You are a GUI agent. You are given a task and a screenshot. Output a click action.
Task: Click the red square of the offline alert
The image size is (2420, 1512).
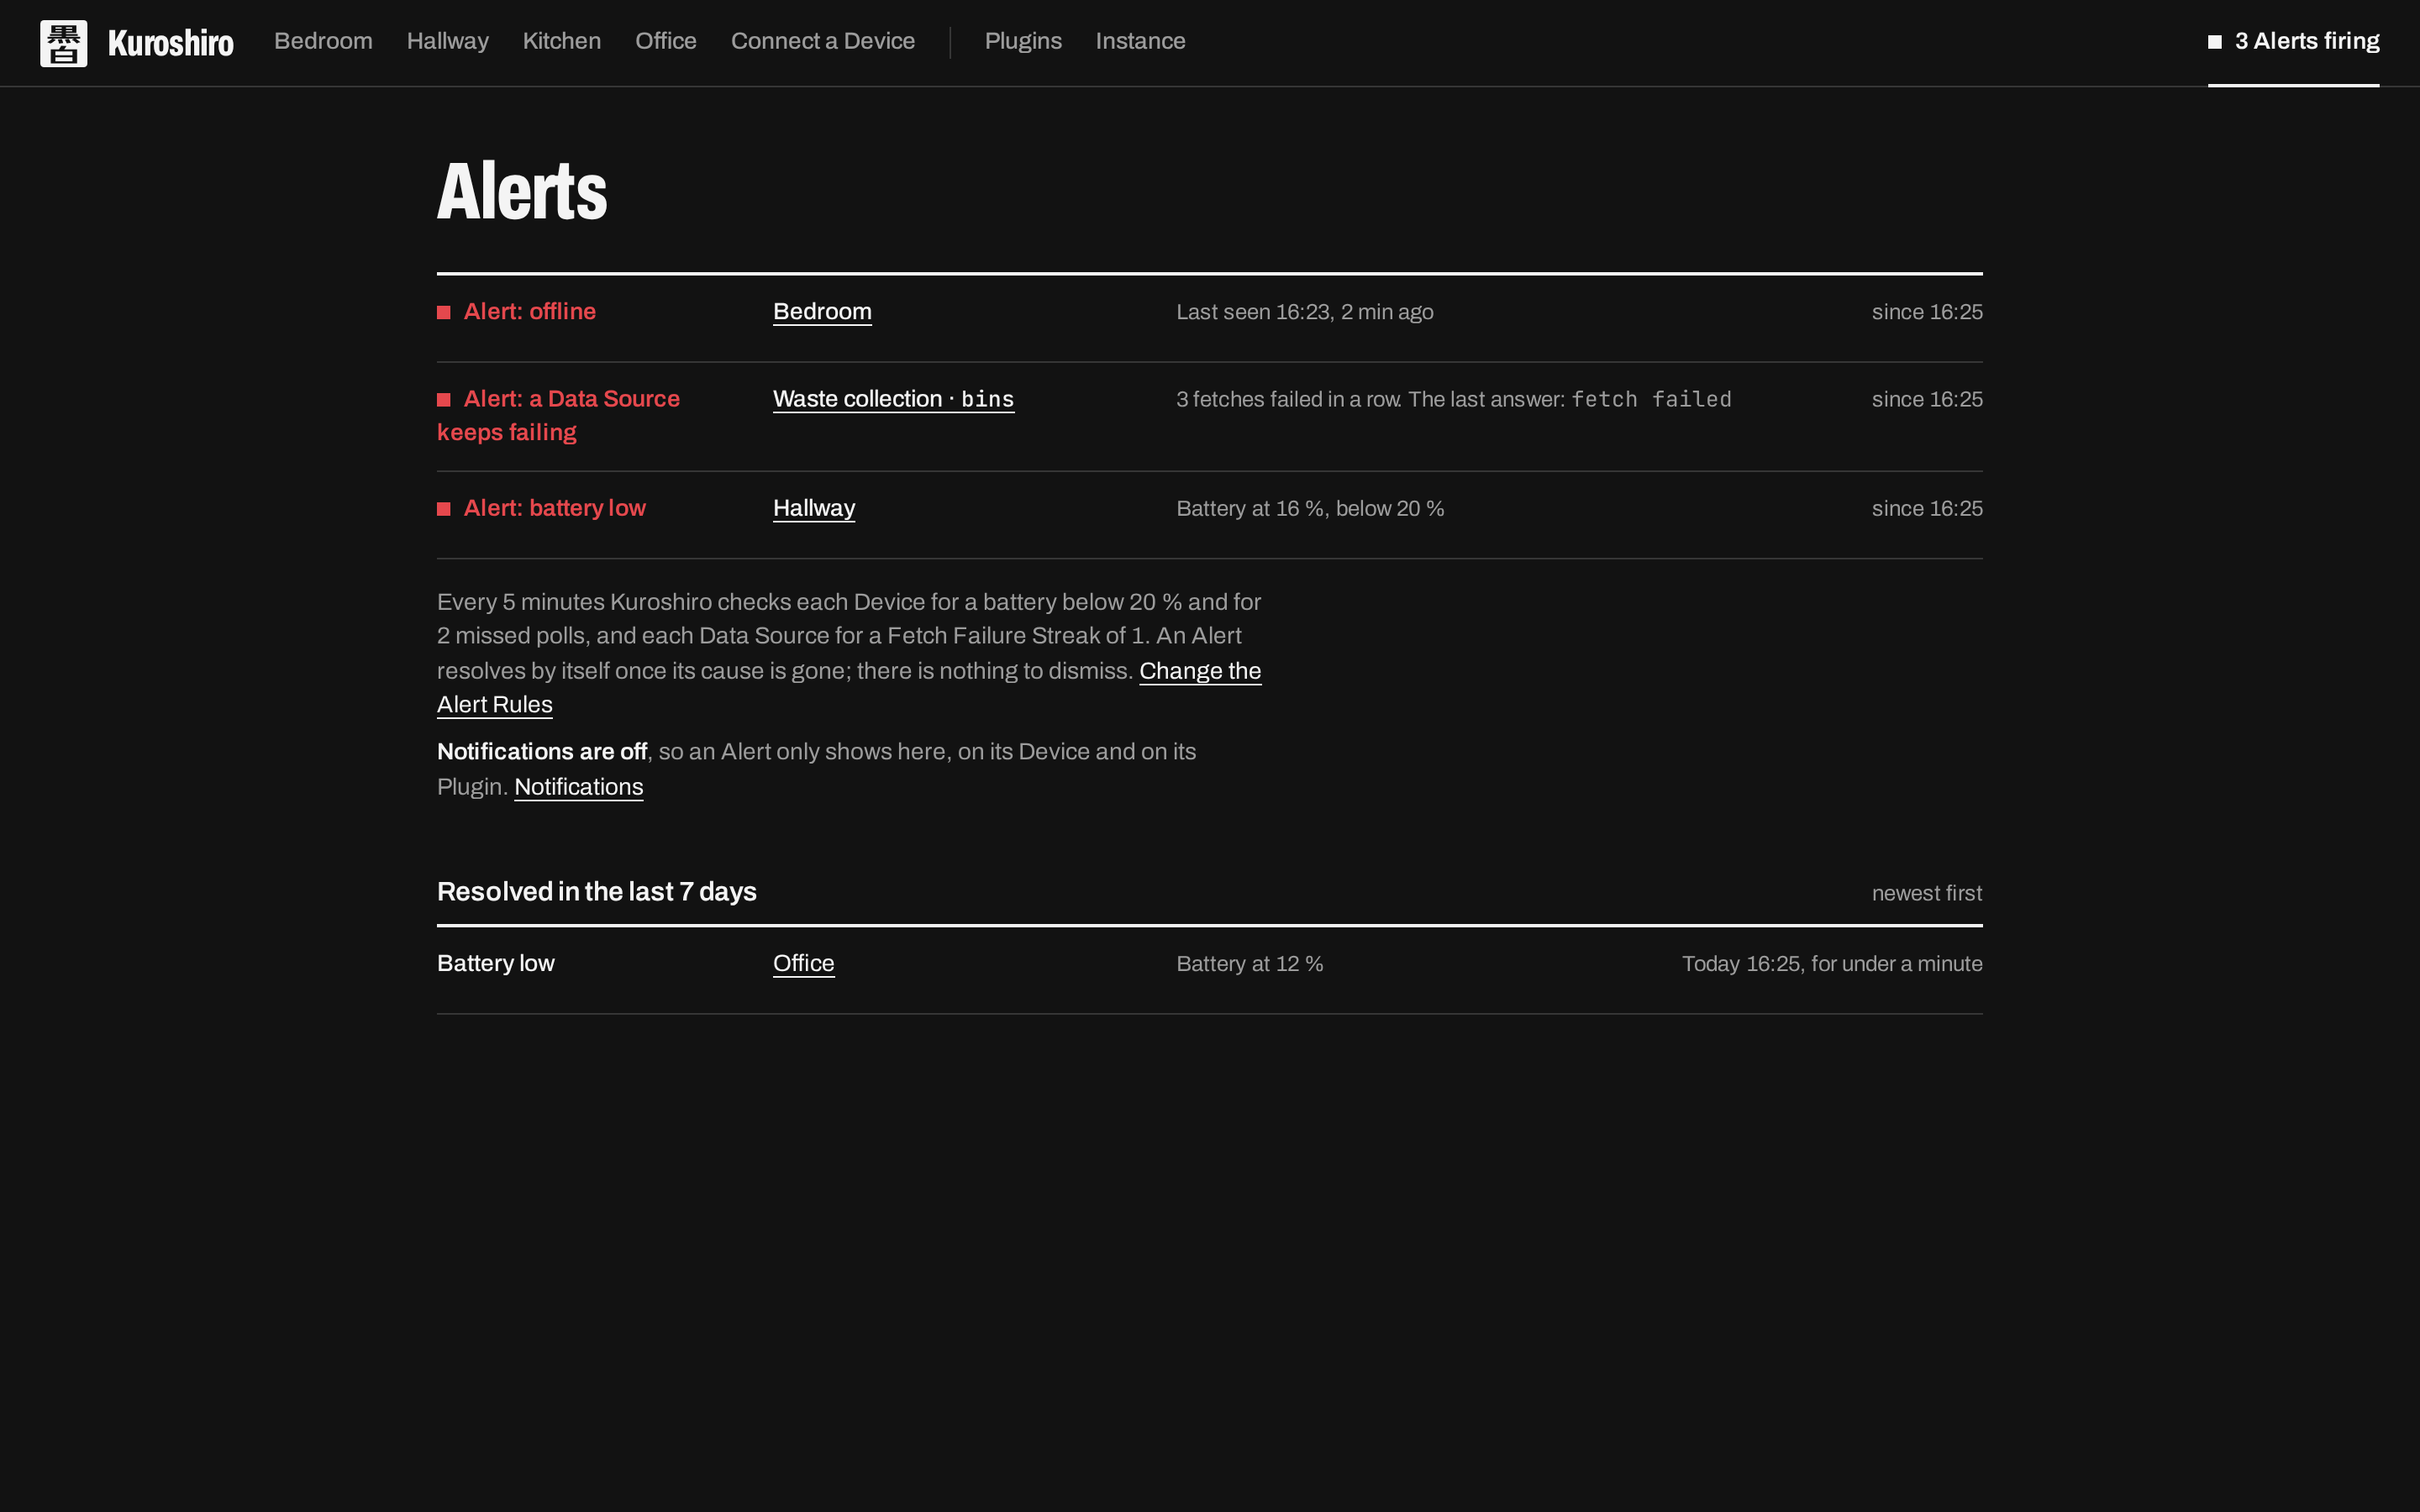click(444, 313)
